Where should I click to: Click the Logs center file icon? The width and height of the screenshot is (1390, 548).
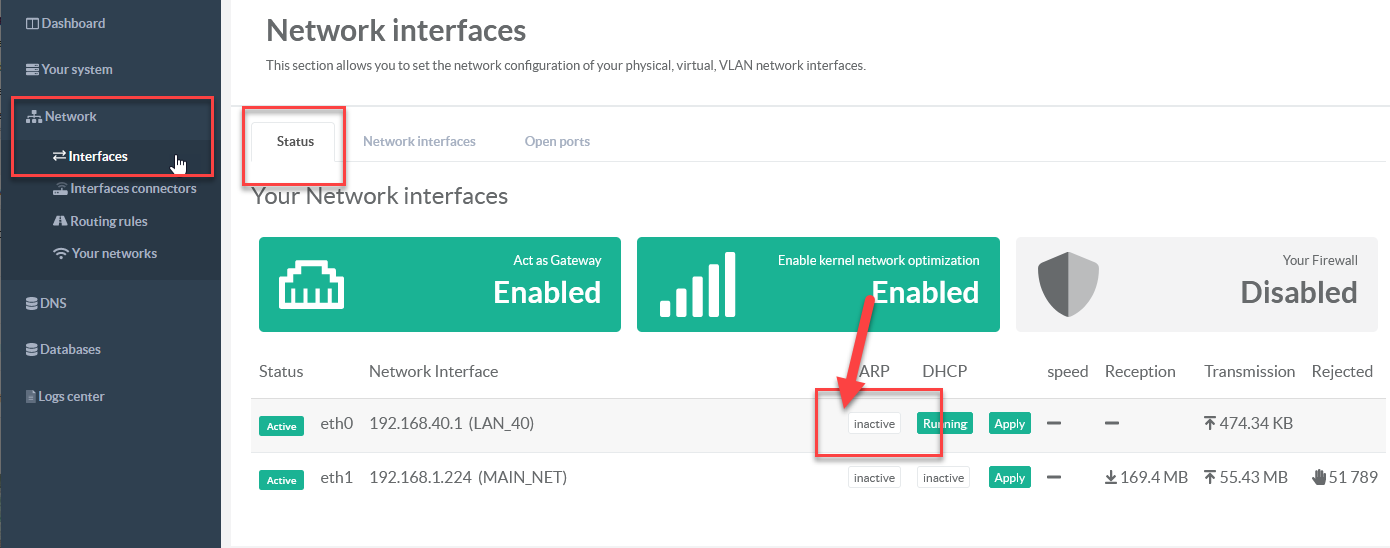point(31,397)
